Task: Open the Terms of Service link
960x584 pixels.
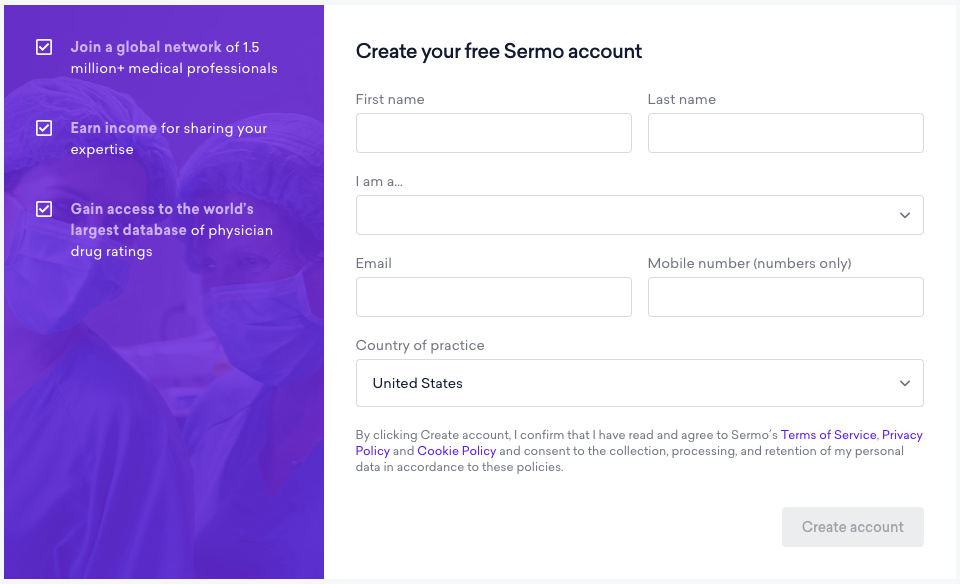Action: 828,435
